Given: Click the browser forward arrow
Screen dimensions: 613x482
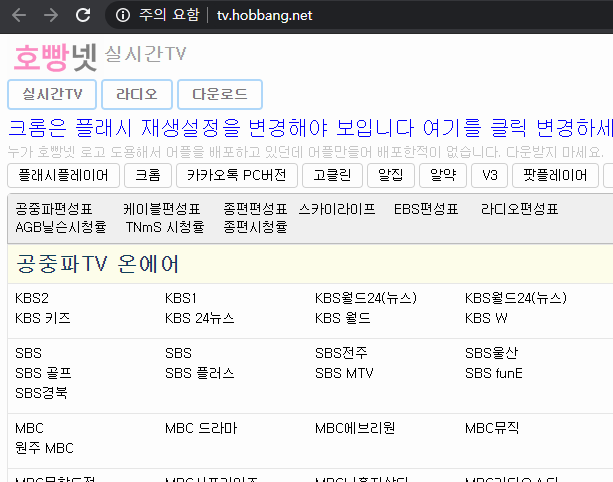Looking at the screenshot, I should point(51,15).
